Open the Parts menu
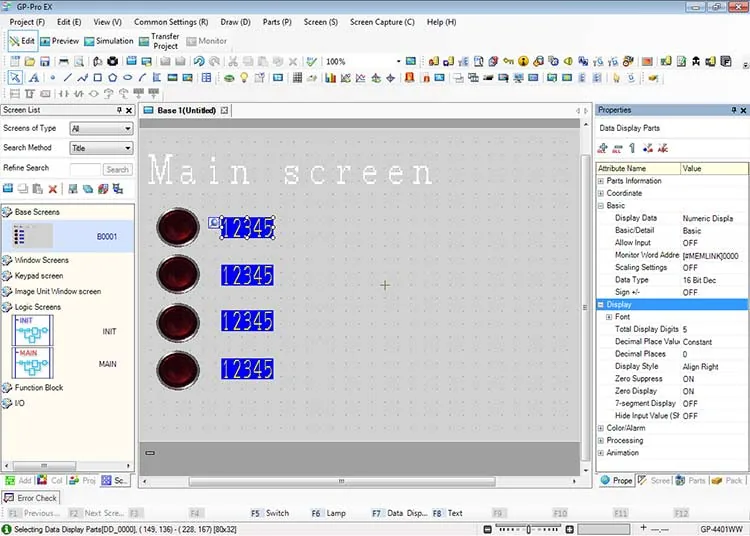Image resolution: width=750 pixels, height=536 pixels. [x=277, y=22]
